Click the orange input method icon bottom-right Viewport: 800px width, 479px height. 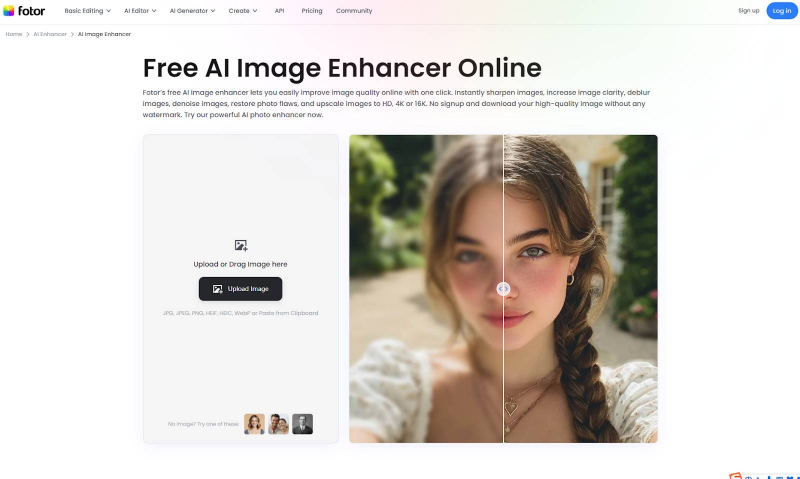[735, 475]
